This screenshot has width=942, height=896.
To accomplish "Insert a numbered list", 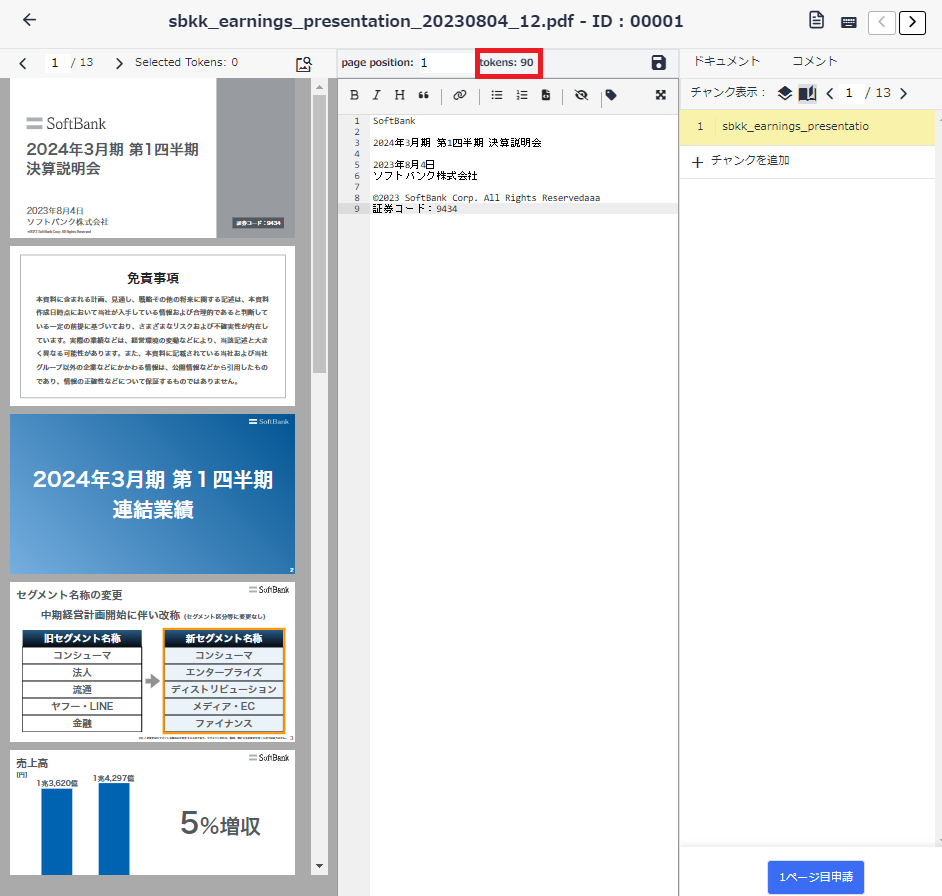I will point(522,95).
